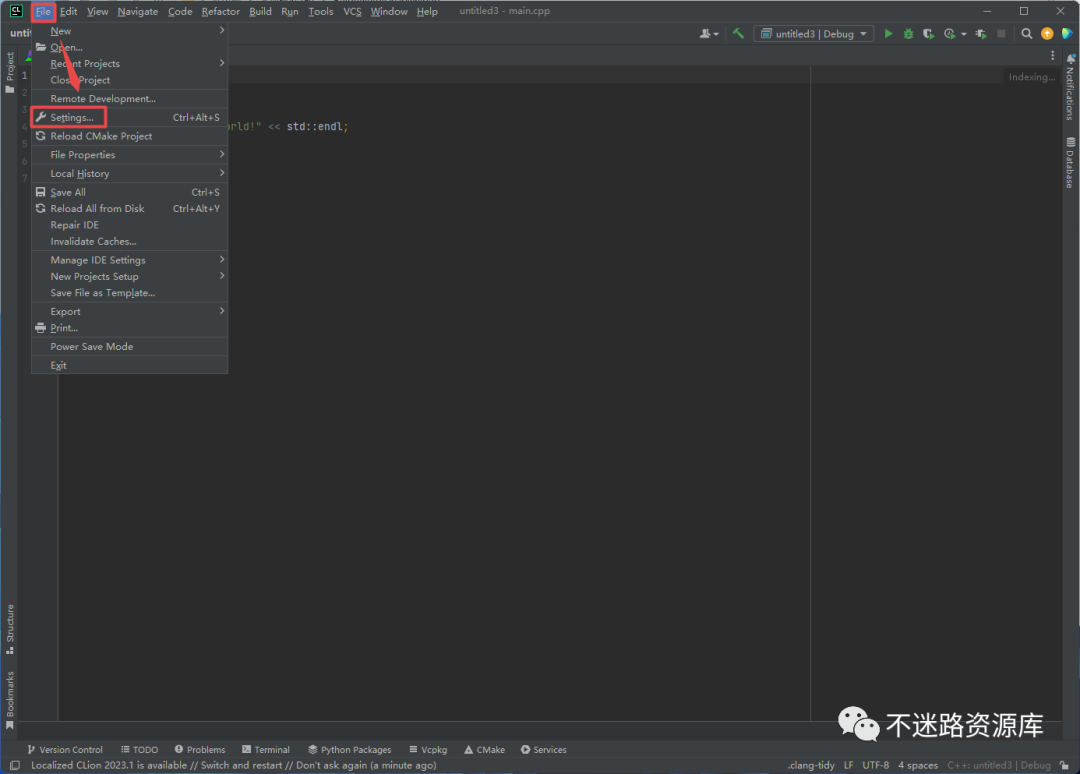Select Settings... from the File menu
Image resolution: width=1080 pixels, height=774 pixels.
click(x=129, y=117)
